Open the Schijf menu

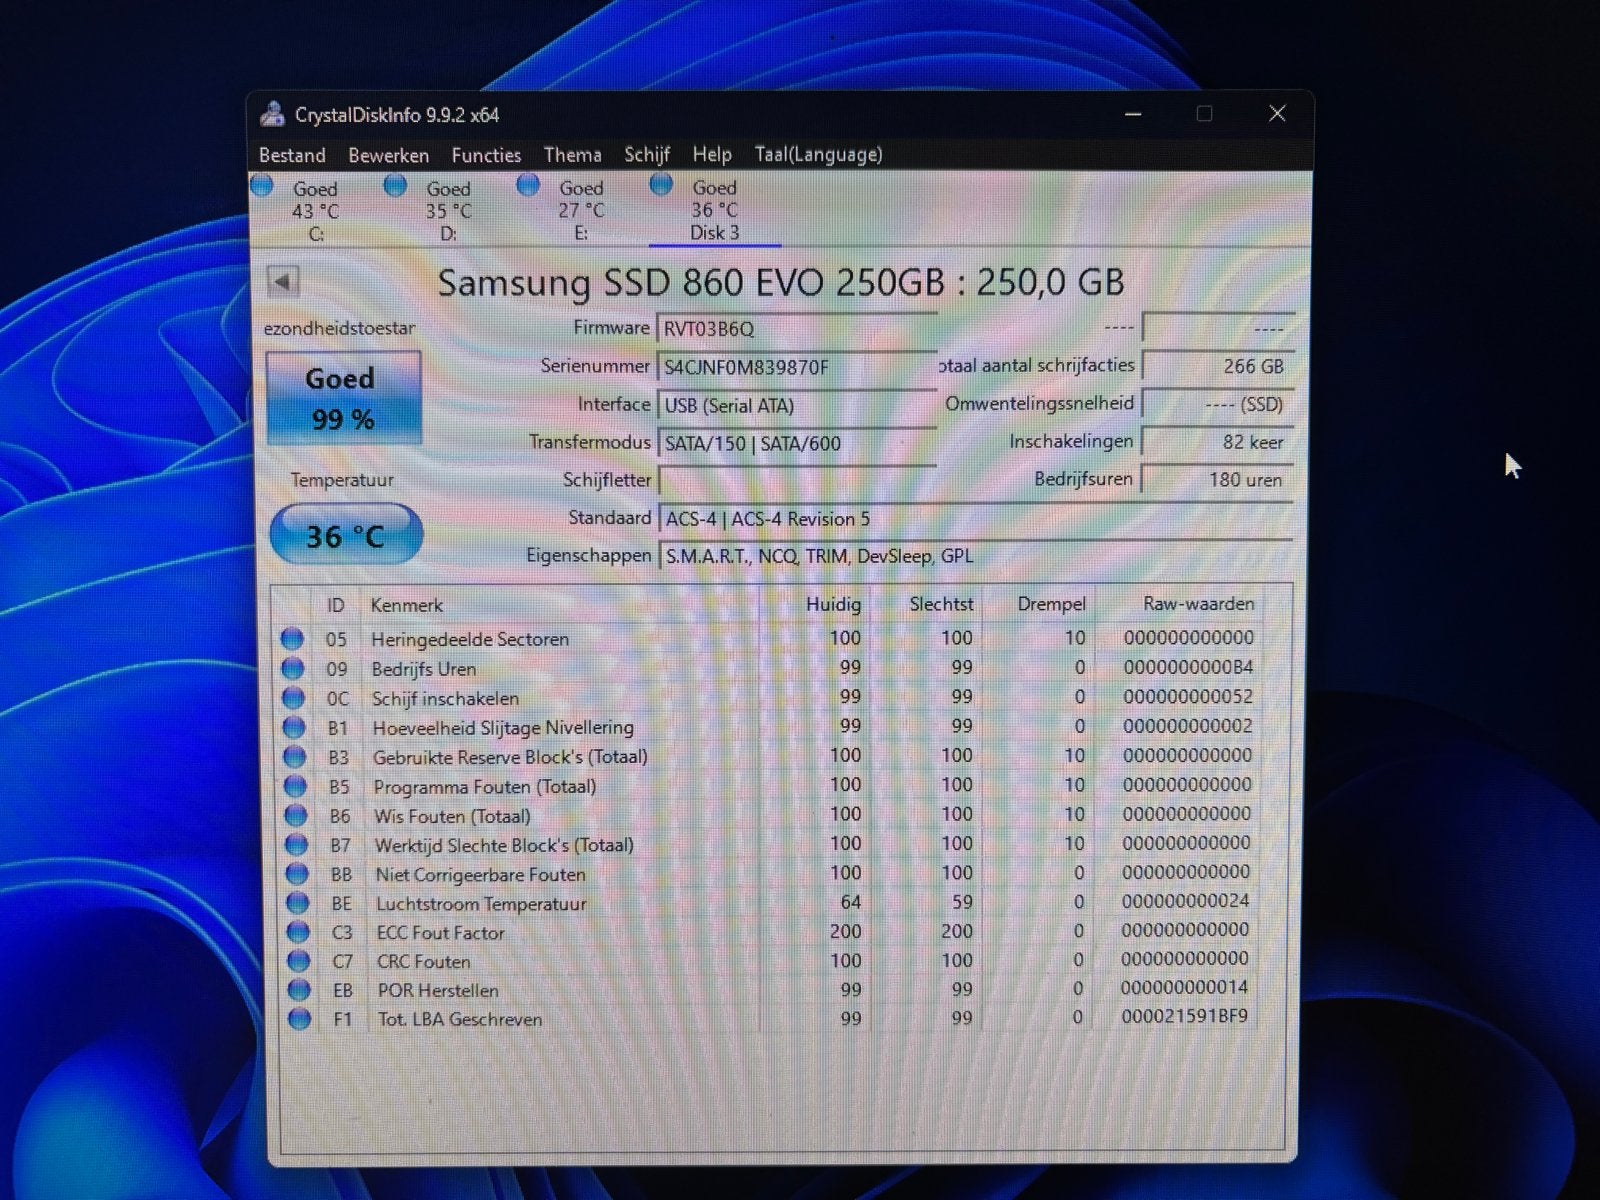click(646, 155)
